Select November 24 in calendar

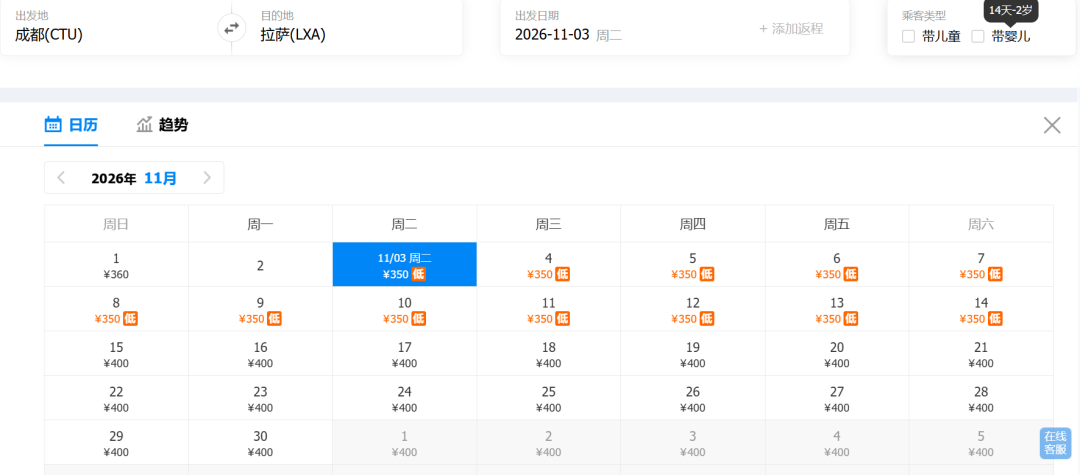point(404,399)
